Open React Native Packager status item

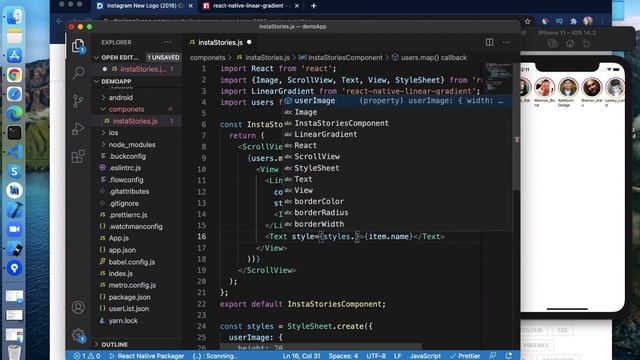pos(147,356)
